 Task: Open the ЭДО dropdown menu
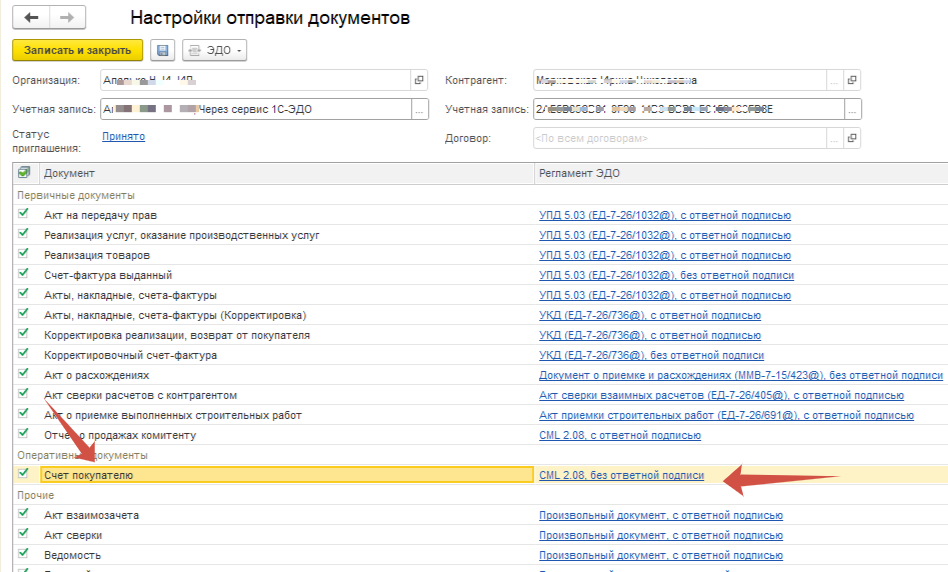(214, 50)
